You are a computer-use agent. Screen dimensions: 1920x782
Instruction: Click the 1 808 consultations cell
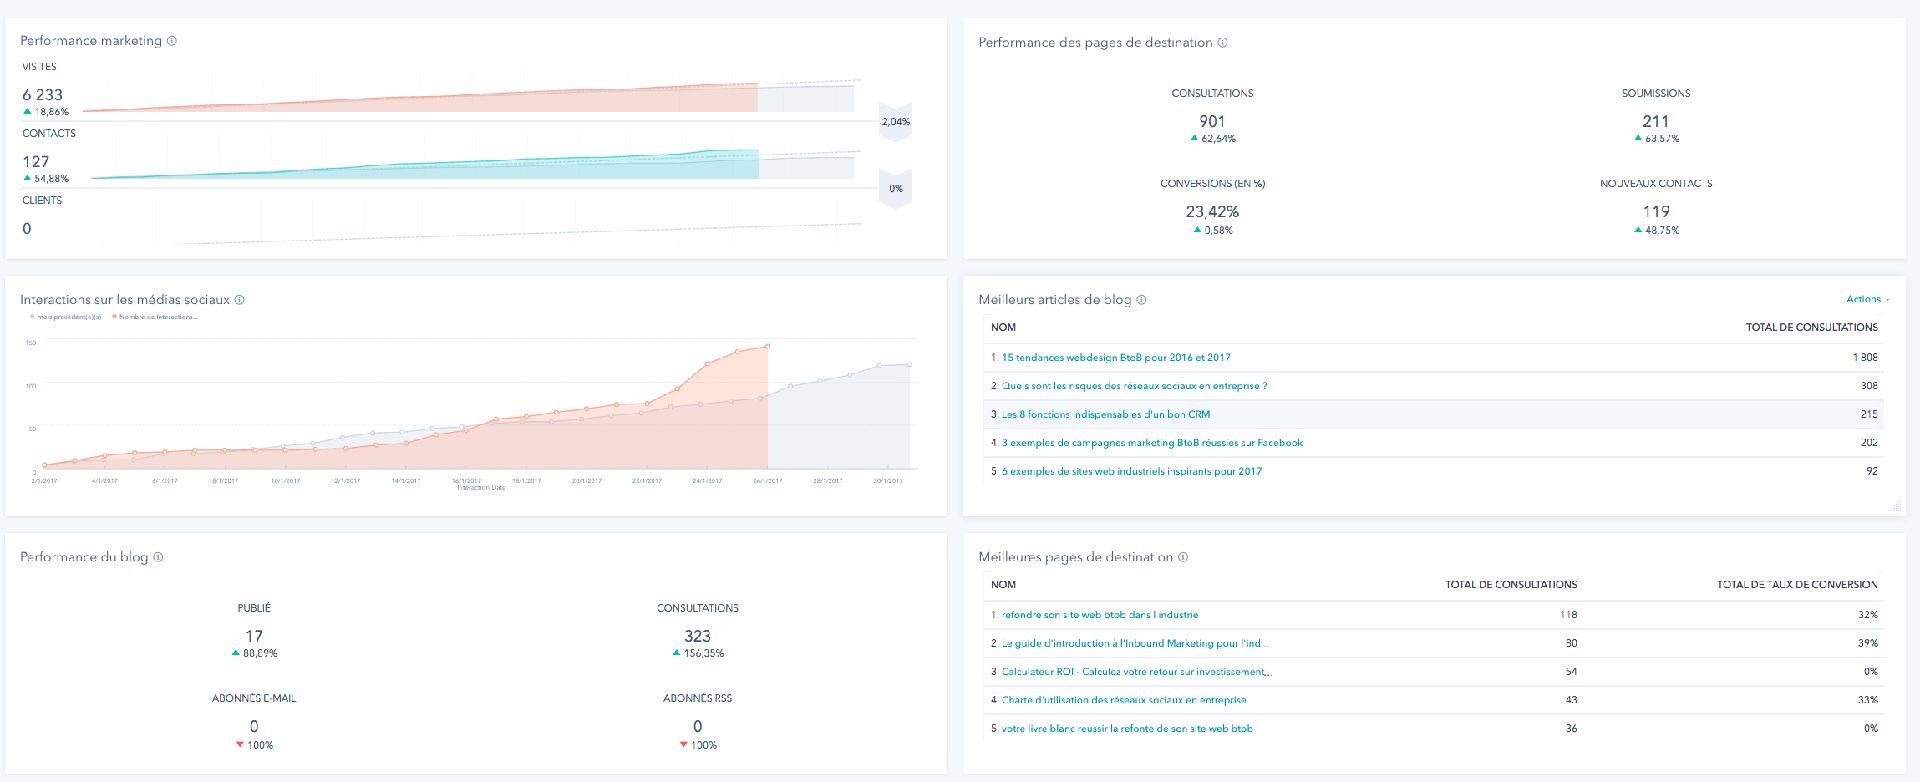coord(1864,357)
